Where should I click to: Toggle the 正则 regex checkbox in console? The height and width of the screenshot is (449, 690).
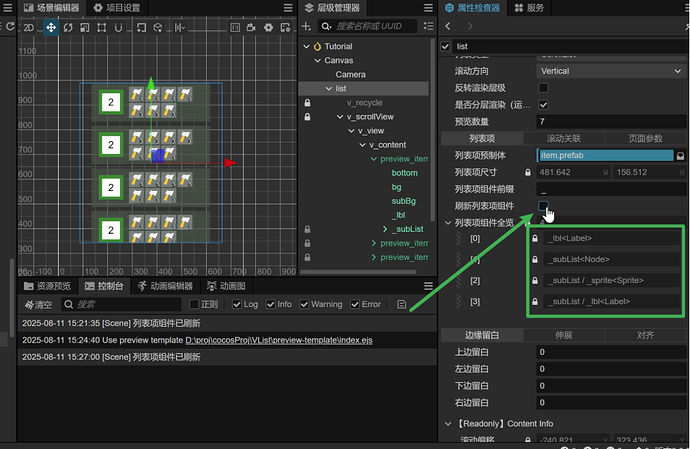click(x=194, y=304)
